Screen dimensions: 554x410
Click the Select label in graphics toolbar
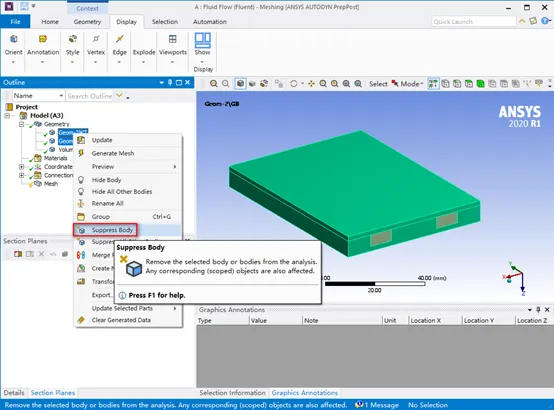pos(378,84)
